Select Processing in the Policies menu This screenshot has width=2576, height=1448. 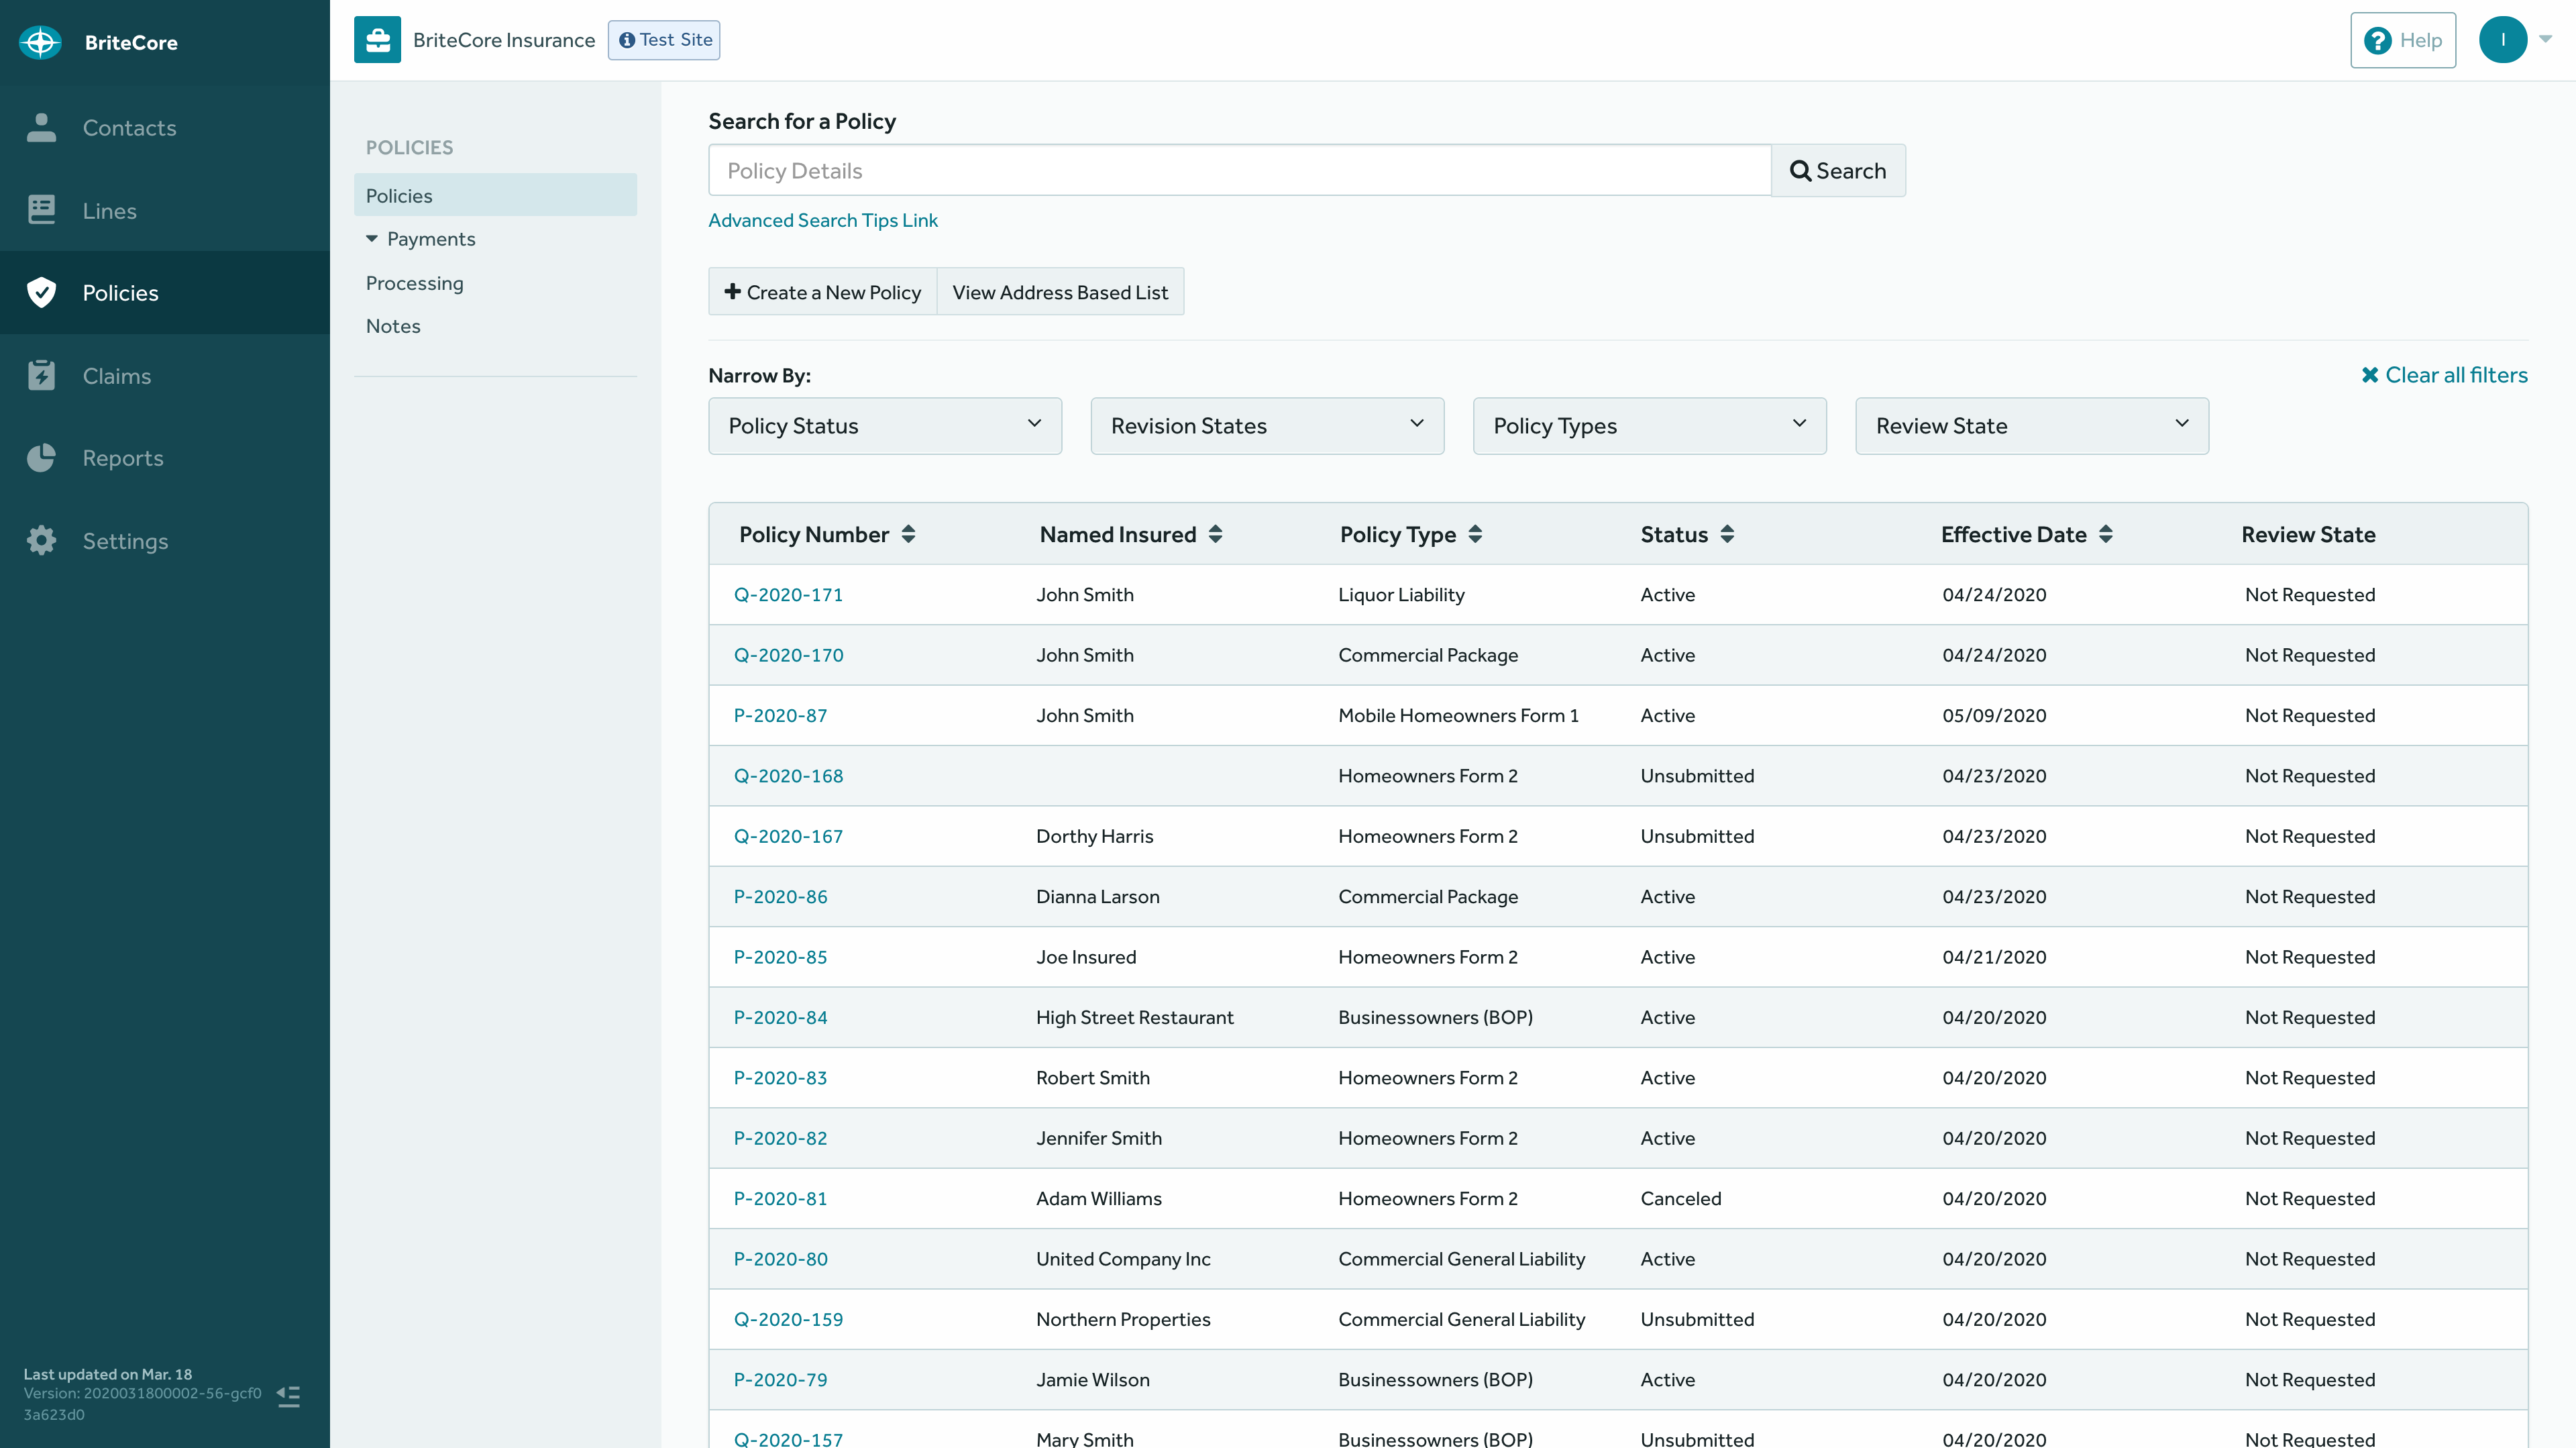(415, 282)
